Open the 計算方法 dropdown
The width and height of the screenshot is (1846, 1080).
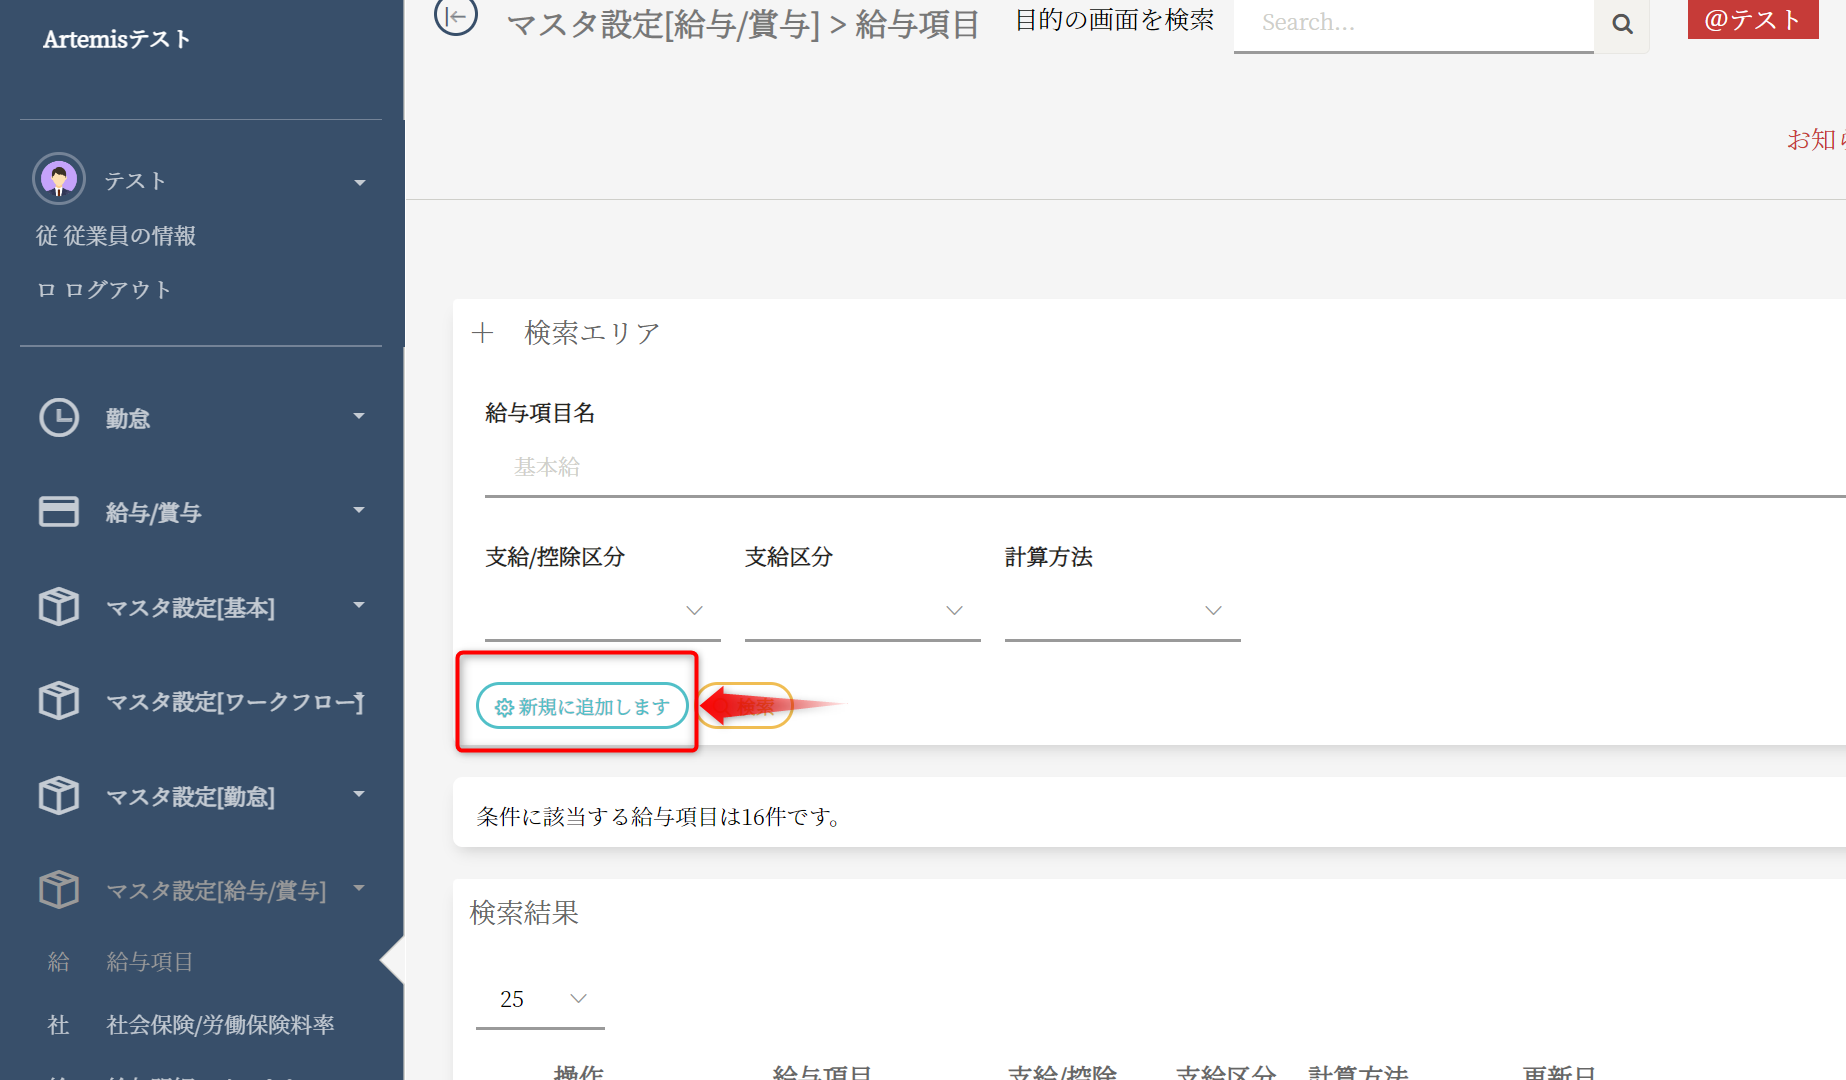1122,610
